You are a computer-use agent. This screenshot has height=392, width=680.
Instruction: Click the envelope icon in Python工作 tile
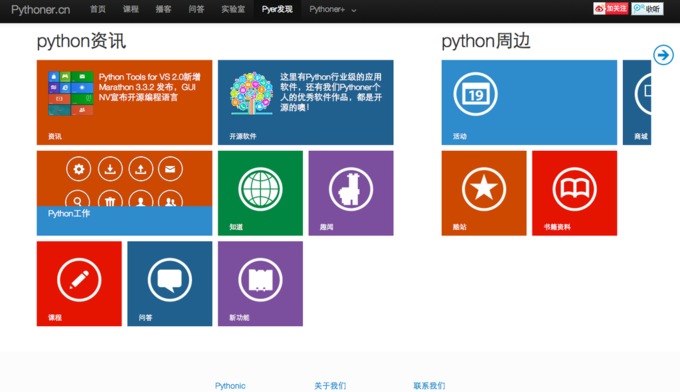(170, 169)
